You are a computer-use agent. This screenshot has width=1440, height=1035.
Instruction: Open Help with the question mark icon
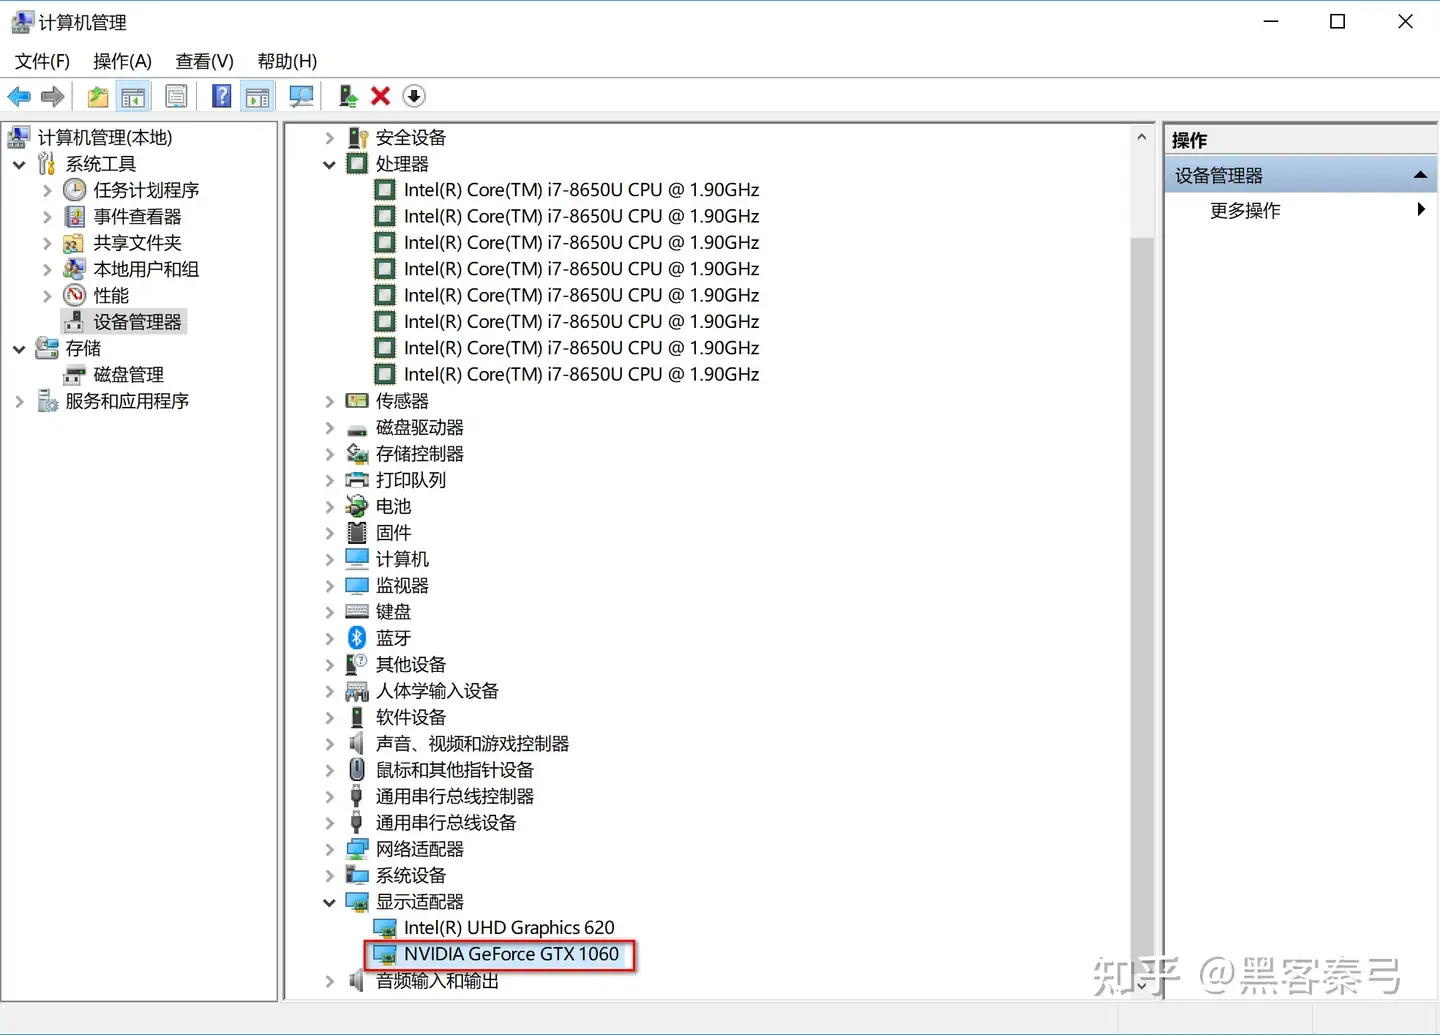point(222,96)
